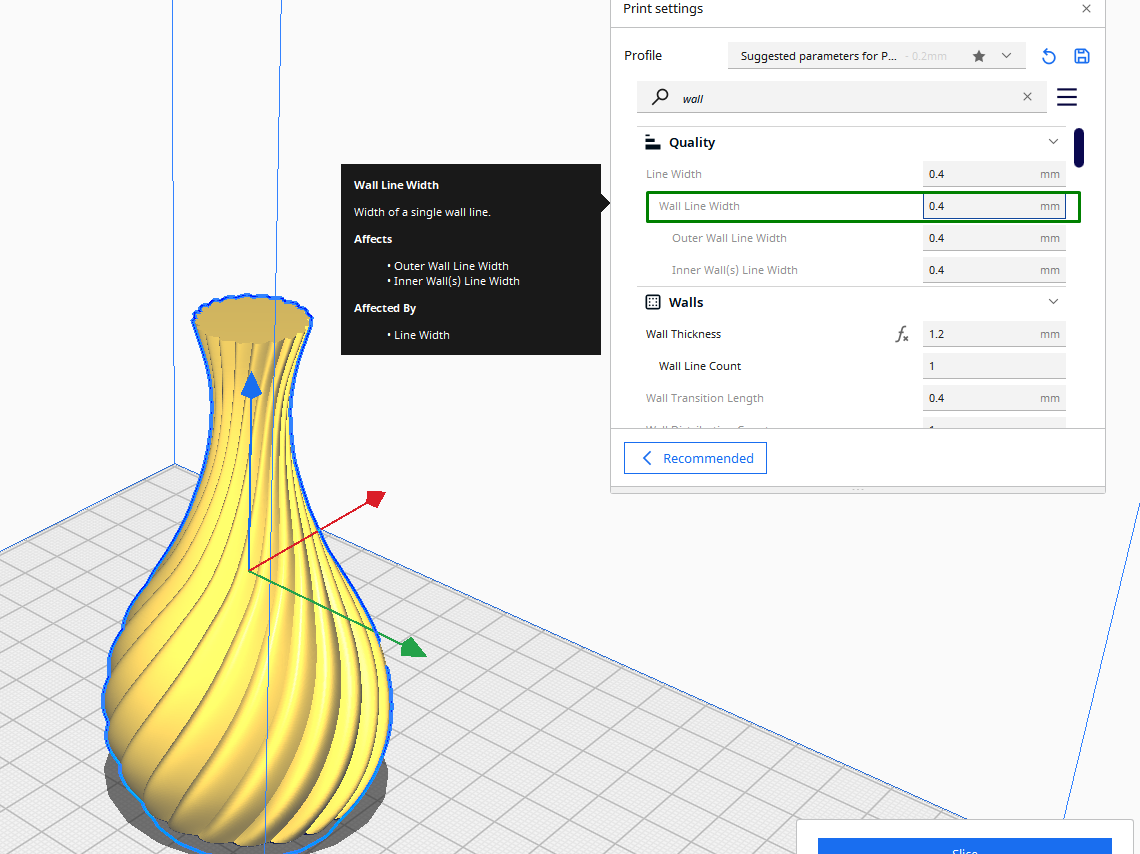Edit the Line Width value field
The width and height of the screenshot is (1140, 854).
tap(985, 173)
